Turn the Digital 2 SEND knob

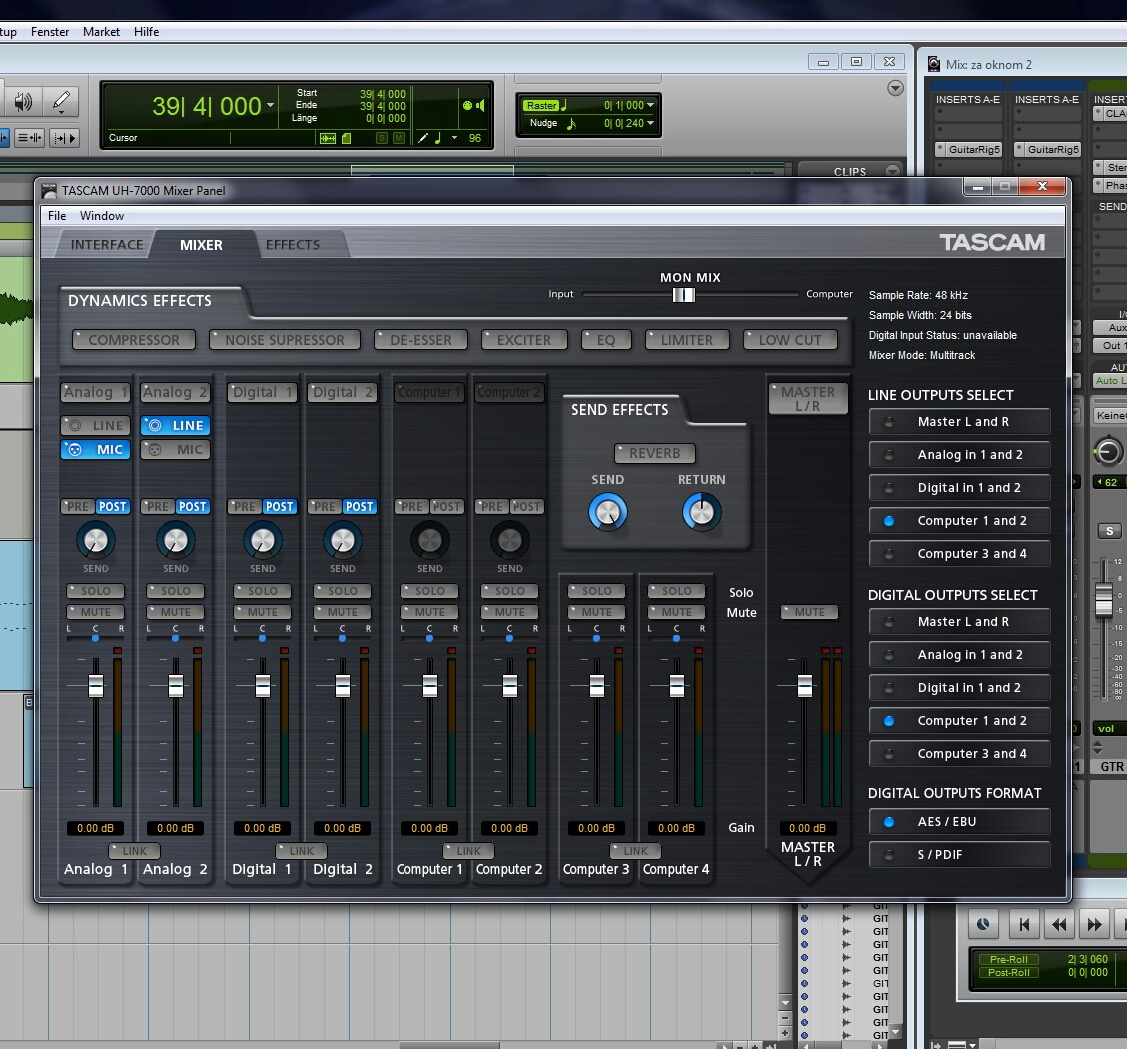click(342, 541)
